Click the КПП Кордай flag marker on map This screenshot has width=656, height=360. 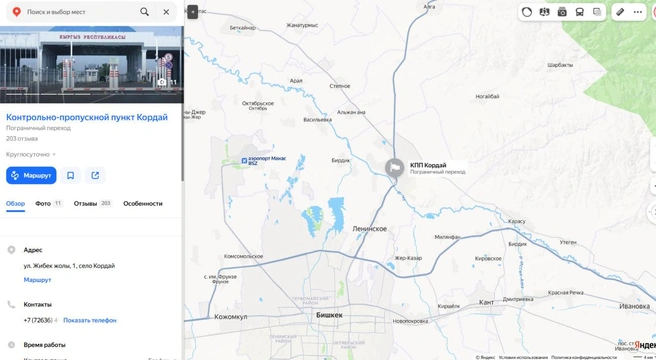click(395, 168)
